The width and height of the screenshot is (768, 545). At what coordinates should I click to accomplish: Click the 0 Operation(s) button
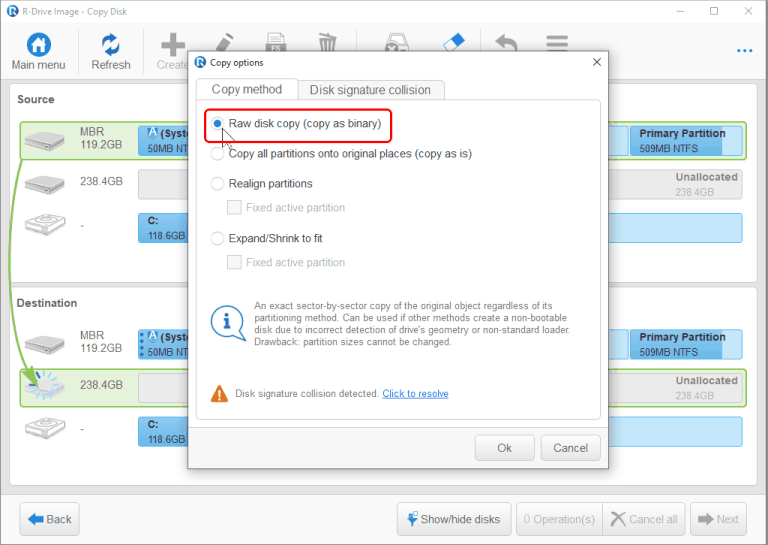(x=559, y=519)
